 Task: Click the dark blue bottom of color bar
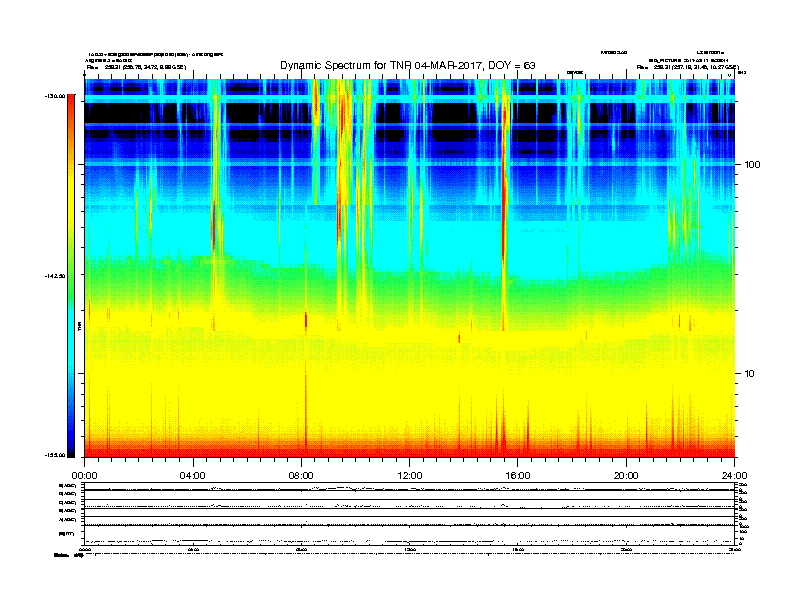click(x=71, y=447)
